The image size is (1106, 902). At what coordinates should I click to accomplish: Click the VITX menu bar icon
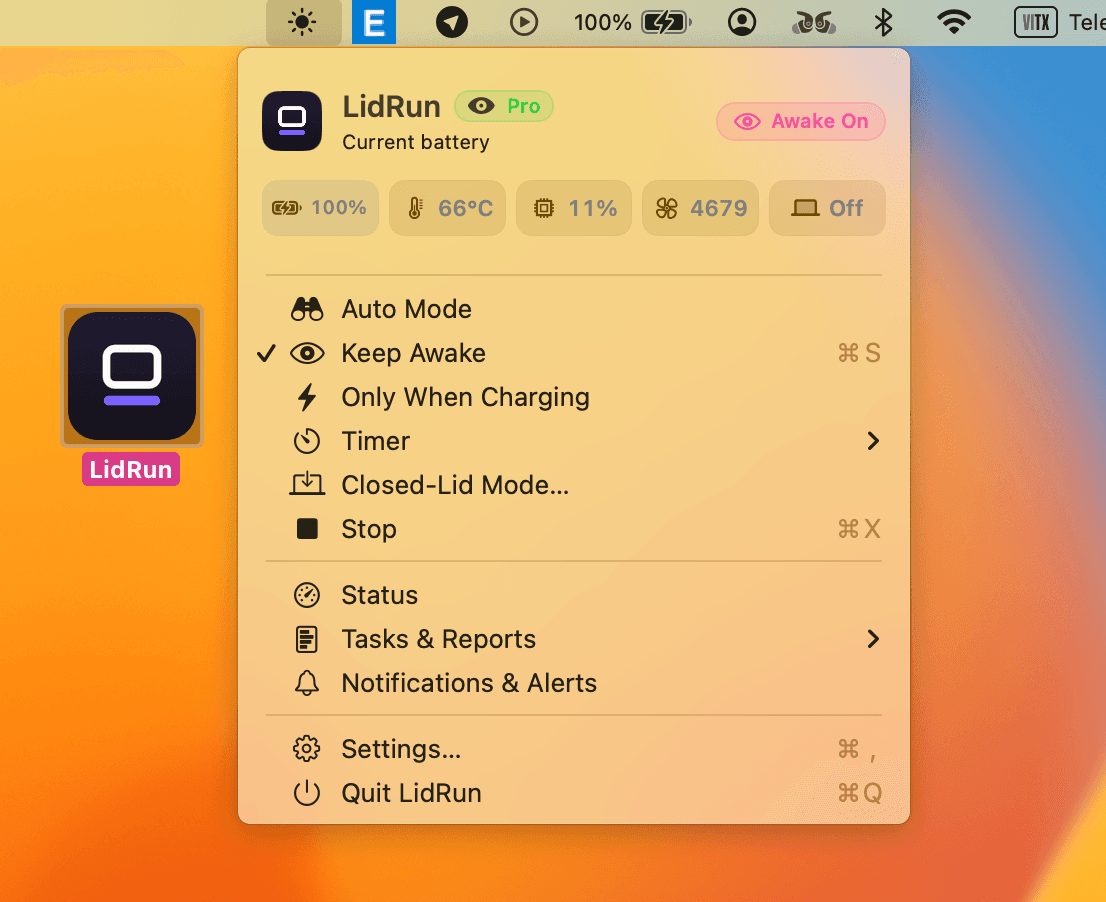click(x=1035, y=23)
